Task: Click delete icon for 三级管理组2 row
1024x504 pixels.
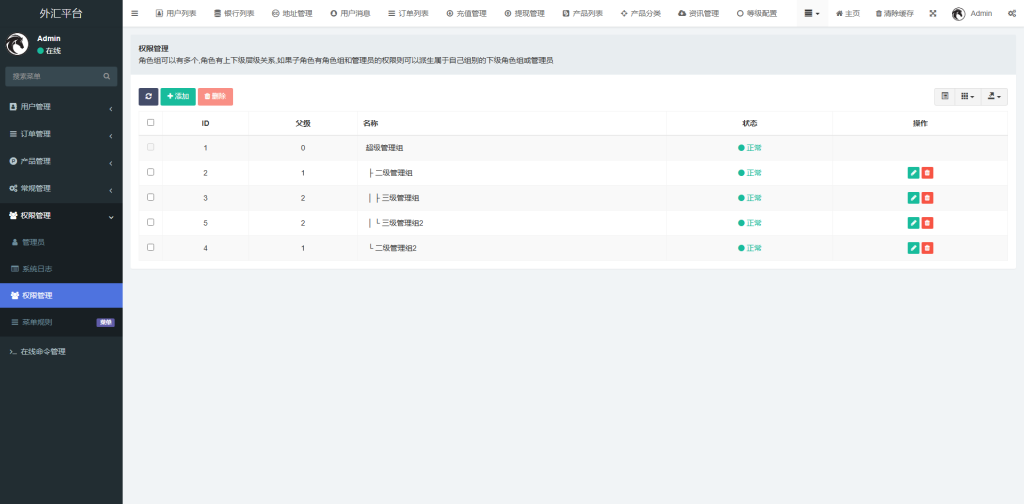Action: [927, 223]
